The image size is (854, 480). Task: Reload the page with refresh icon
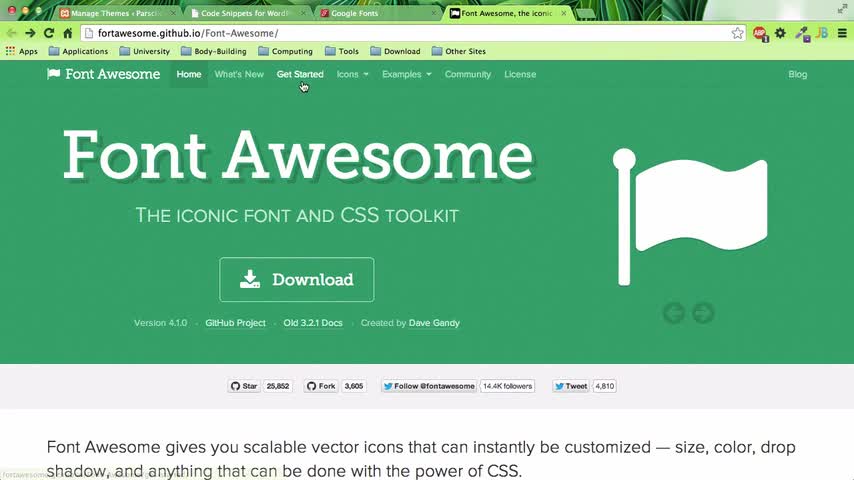click(48, 33)
